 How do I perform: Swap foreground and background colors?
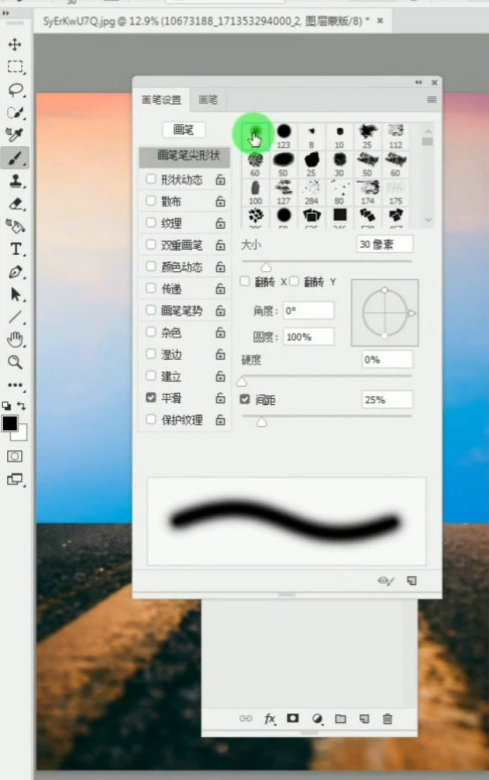pyautogui.click(x=22, y=405)
